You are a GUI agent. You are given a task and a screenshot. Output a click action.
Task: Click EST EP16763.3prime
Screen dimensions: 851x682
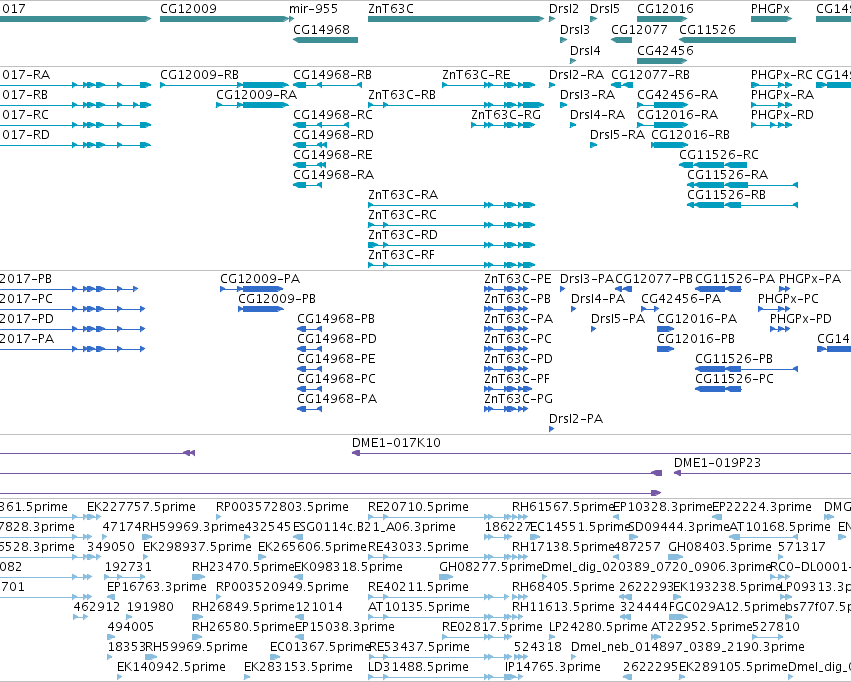click(x=157, y=587)
